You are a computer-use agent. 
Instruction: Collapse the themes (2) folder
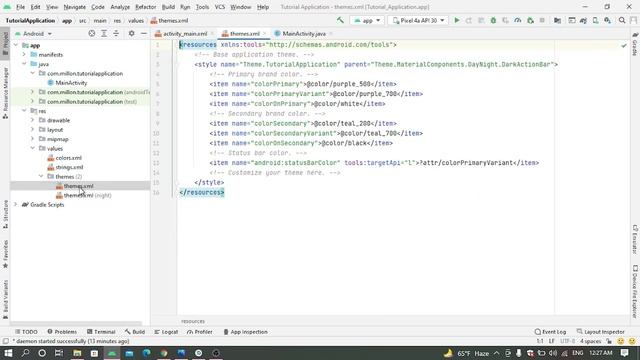tap(41, 176)
